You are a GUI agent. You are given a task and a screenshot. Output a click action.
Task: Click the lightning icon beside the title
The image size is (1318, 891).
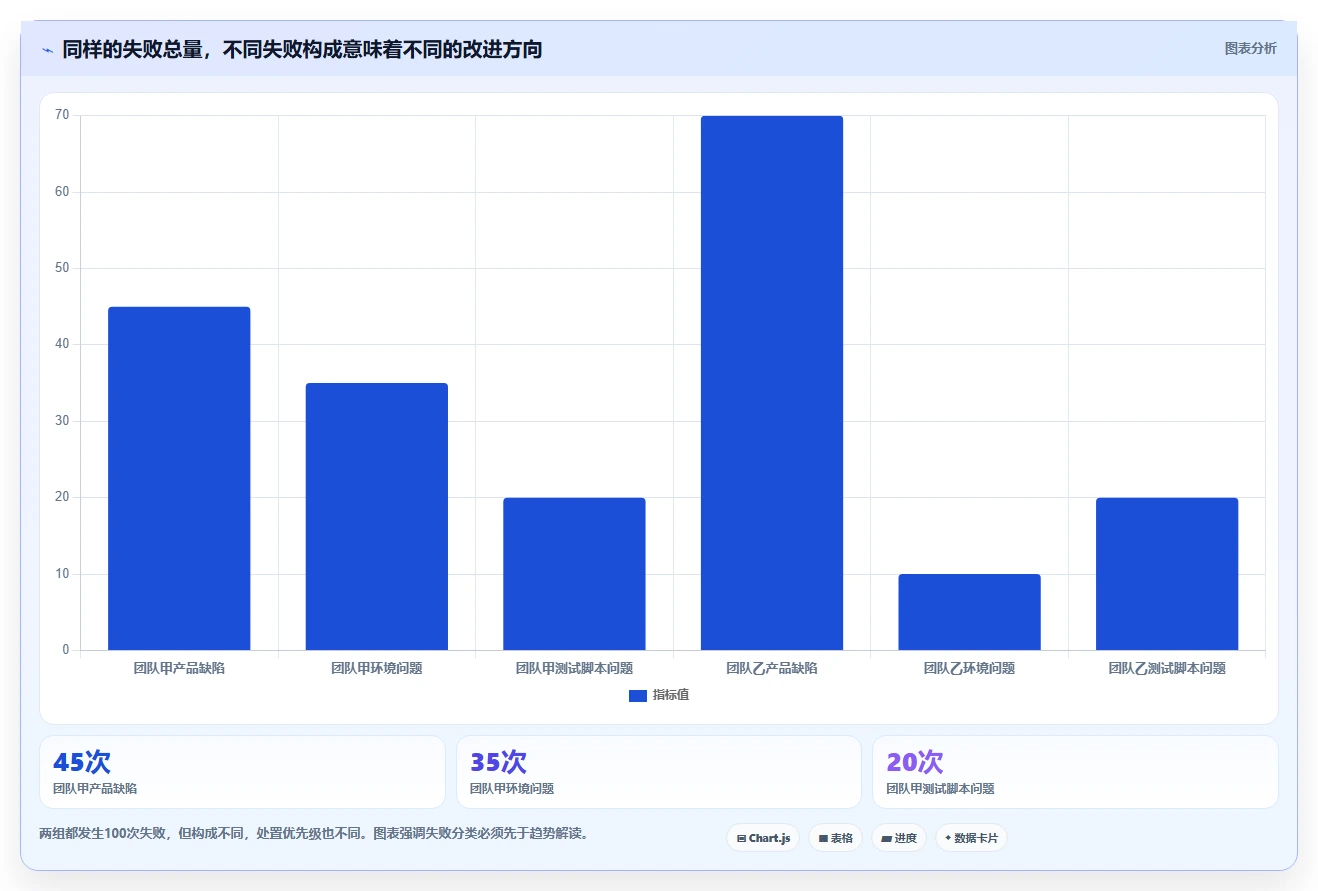coord(47,50)
